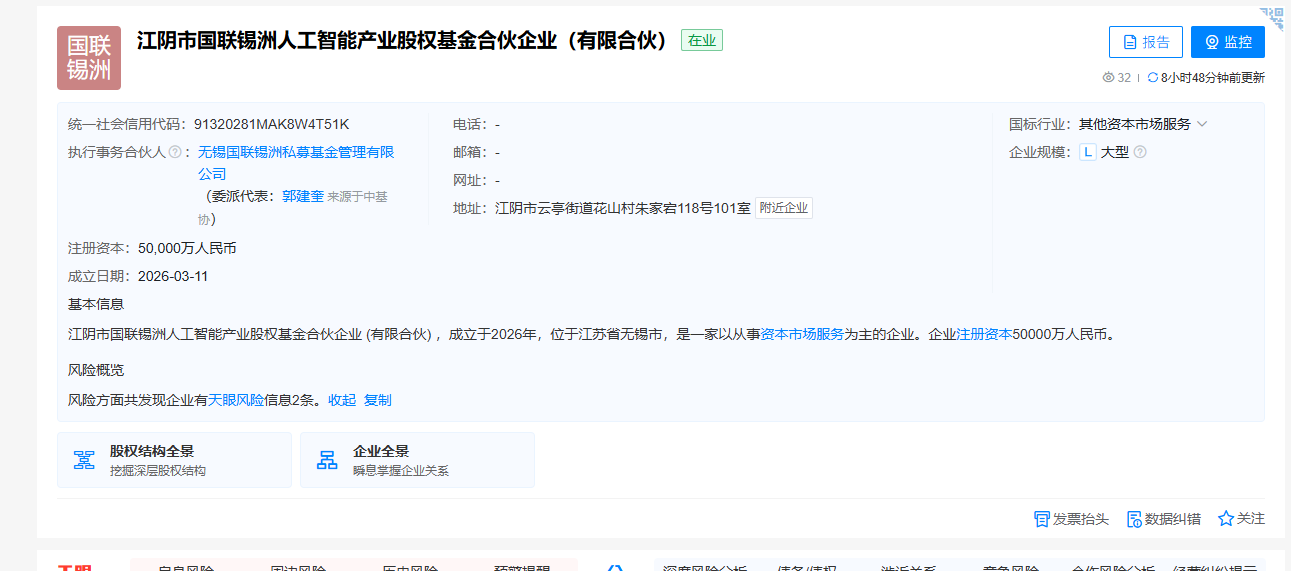Click the refresh icon beside update time
Screen dimensions: 1291x571
tap(1153, 78)
